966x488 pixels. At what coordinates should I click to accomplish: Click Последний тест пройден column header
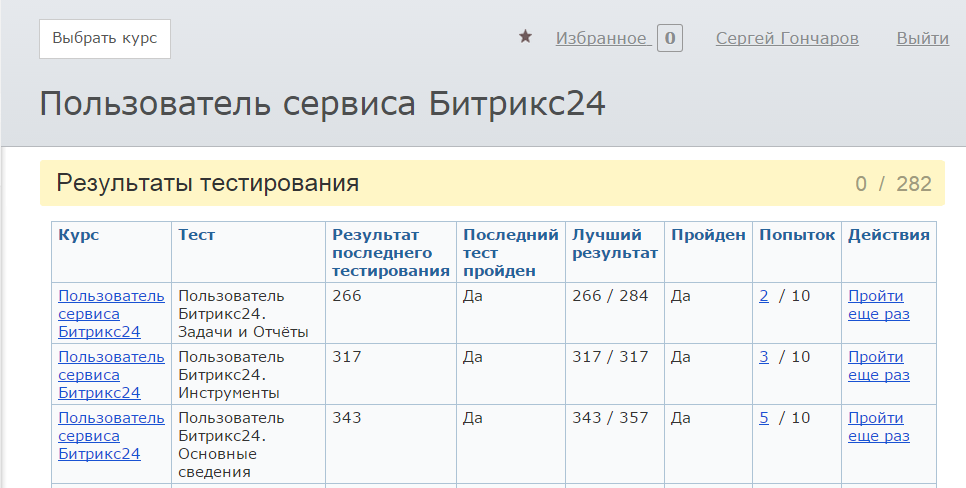[x=511, y=253]
